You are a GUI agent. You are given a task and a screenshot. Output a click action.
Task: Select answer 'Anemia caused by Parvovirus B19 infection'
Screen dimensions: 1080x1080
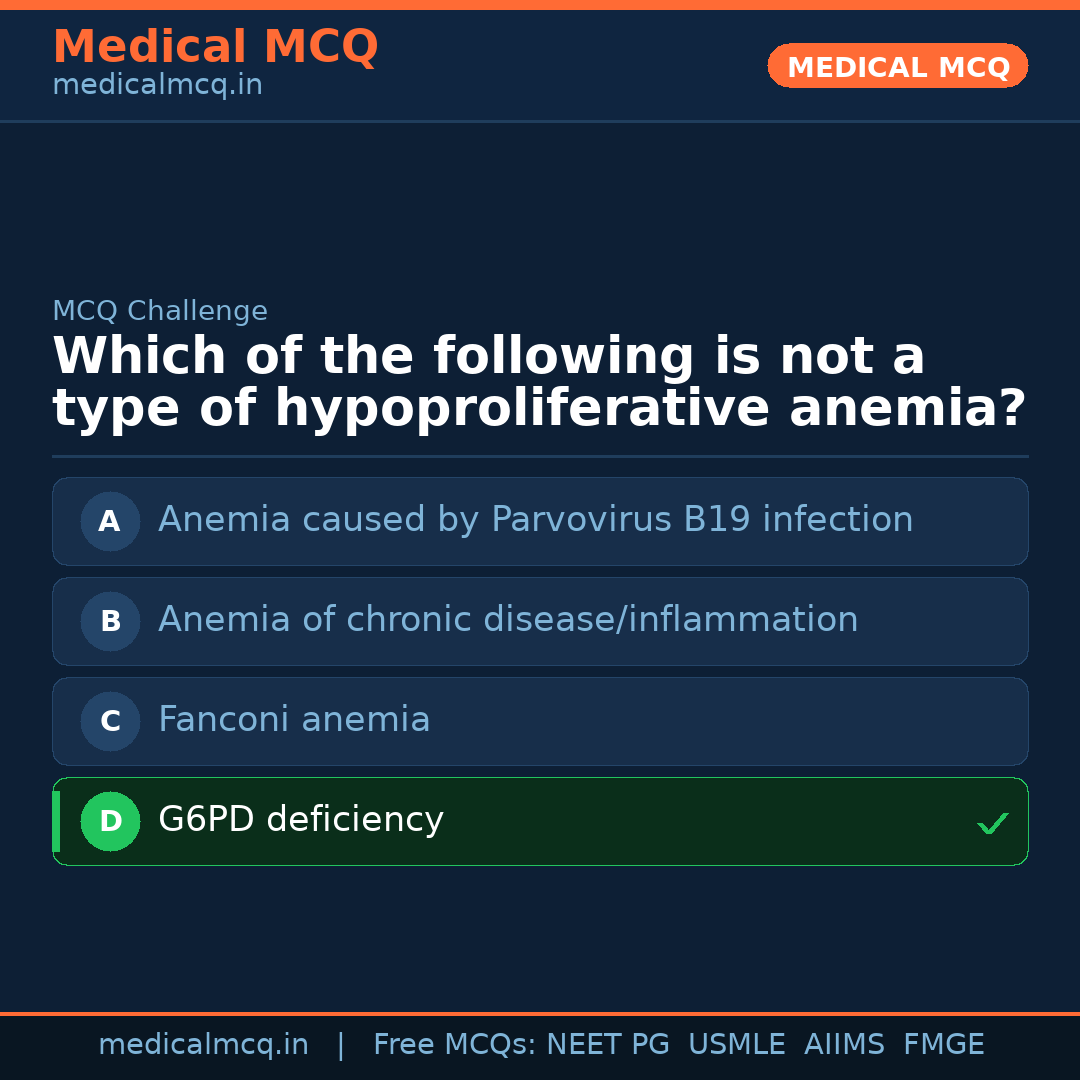535,520
